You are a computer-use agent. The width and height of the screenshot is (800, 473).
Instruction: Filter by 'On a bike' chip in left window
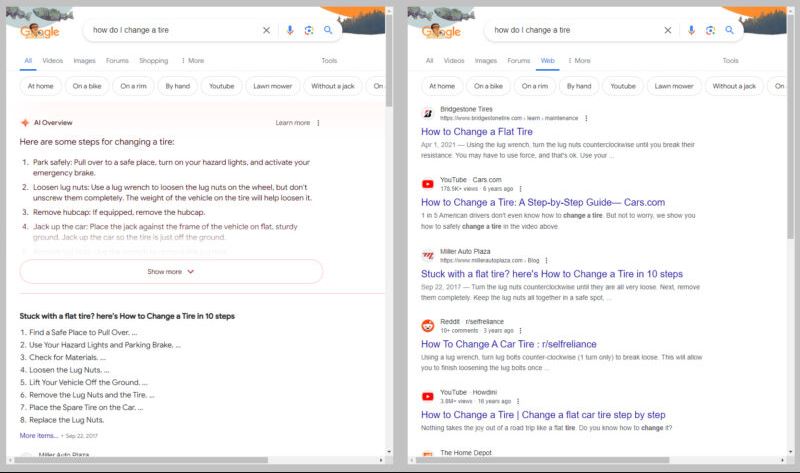(x=87, y=86)
